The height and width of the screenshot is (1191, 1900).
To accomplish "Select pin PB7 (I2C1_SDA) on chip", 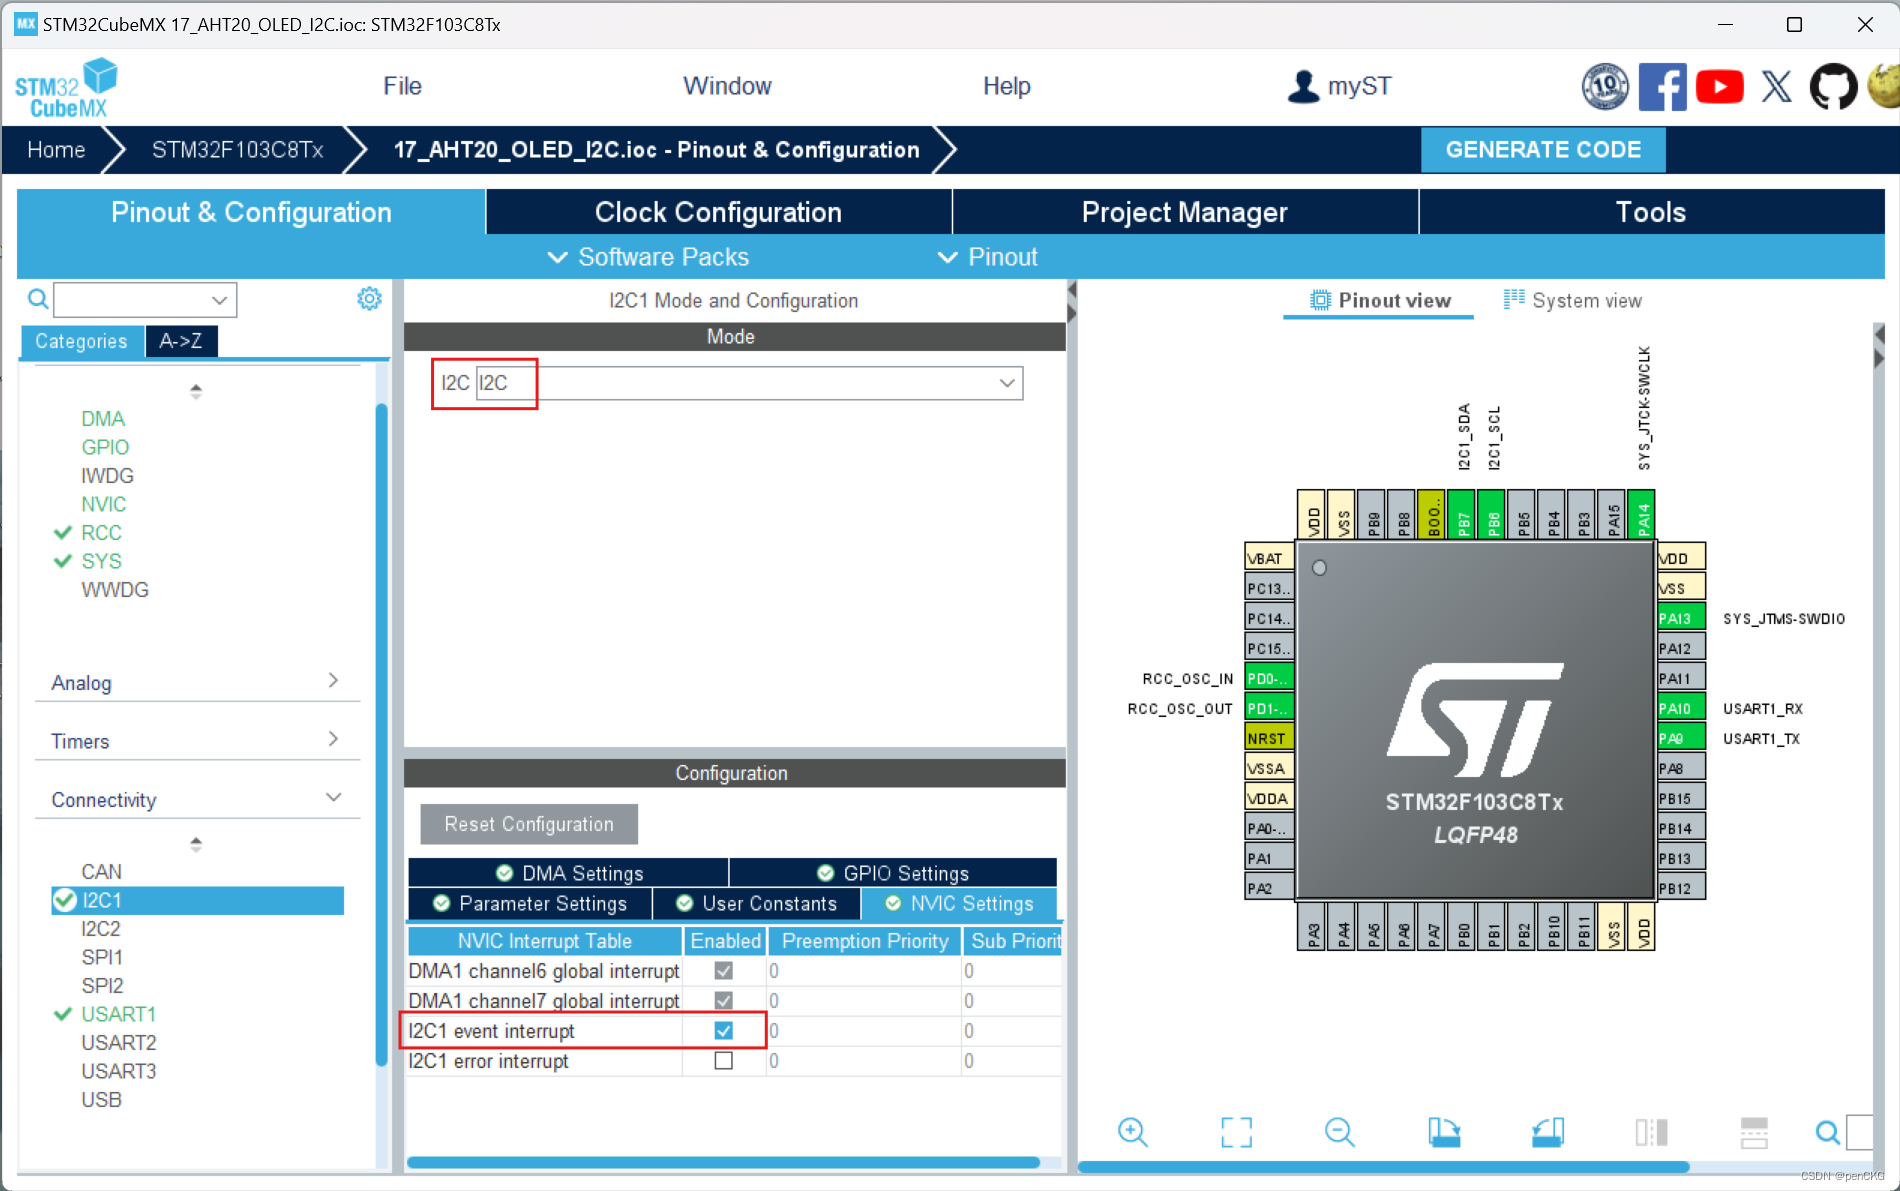I will 1462,515.
